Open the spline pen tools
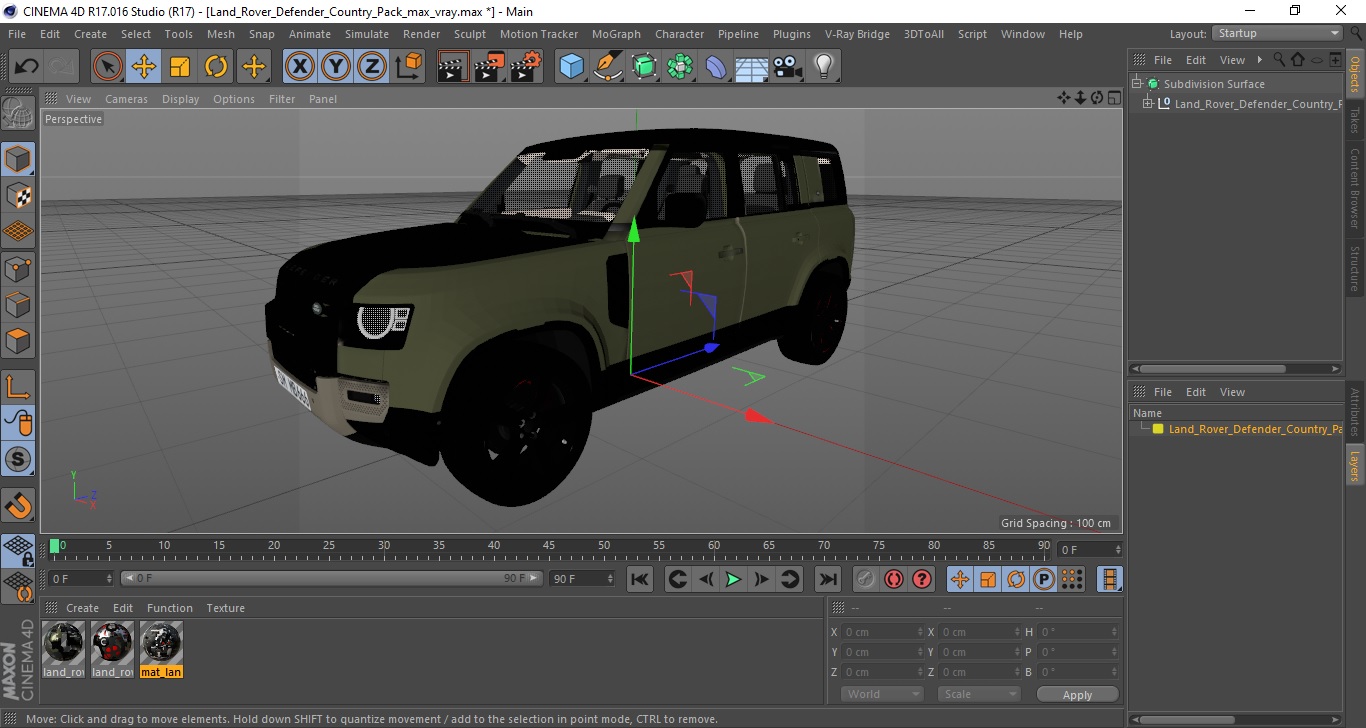 click(x=608, y=67)
